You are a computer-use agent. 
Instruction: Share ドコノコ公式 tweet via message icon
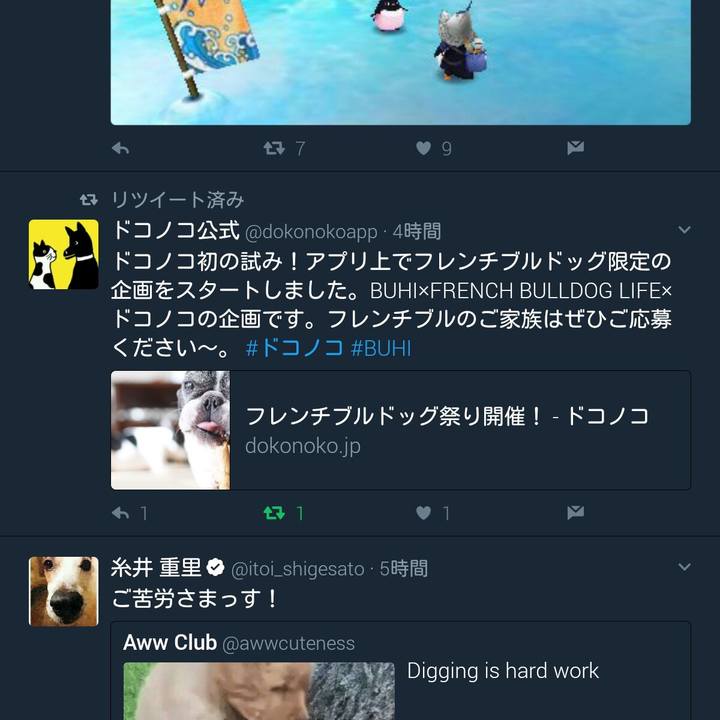575,512
